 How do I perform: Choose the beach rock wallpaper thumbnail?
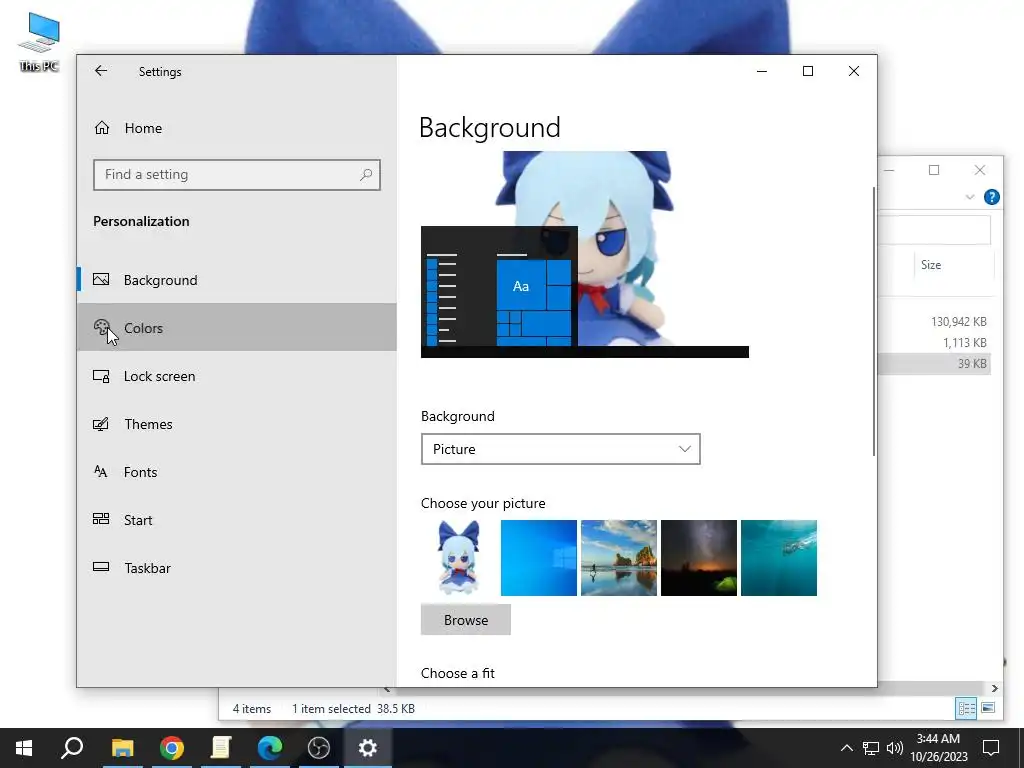pos(618,558)
